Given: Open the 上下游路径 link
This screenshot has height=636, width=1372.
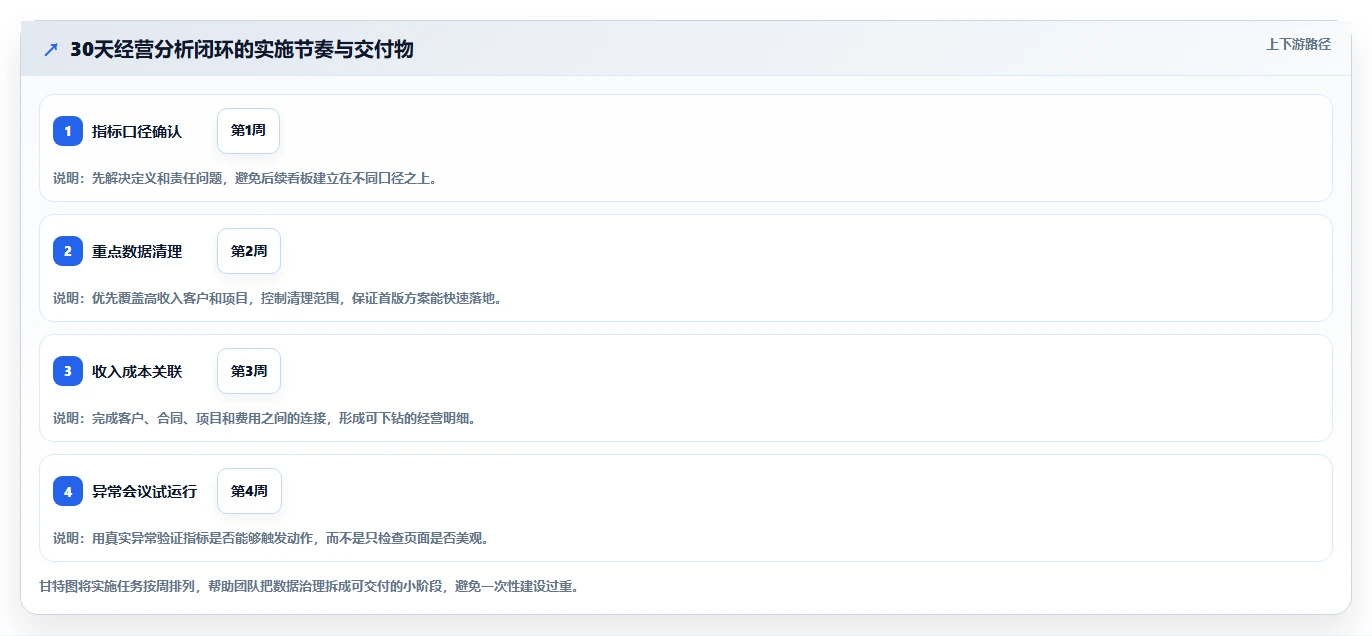Looking at the screenshot, I should 1298,44.
